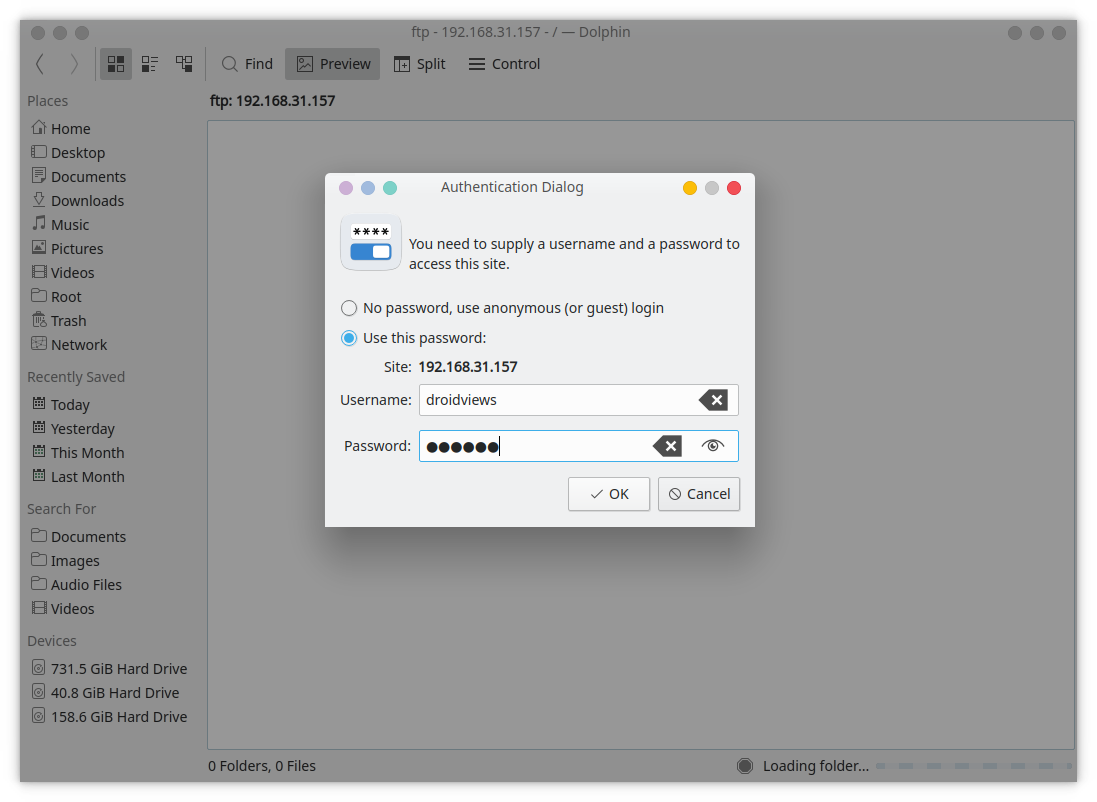
Task: Click Split view button
Action: (420, 64)
